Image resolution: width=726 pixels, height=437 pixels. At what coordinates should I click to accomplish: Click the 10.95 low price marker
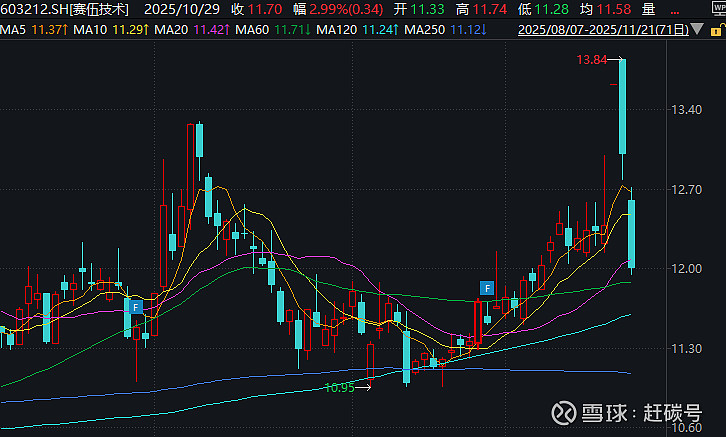(x=339, y=387)
